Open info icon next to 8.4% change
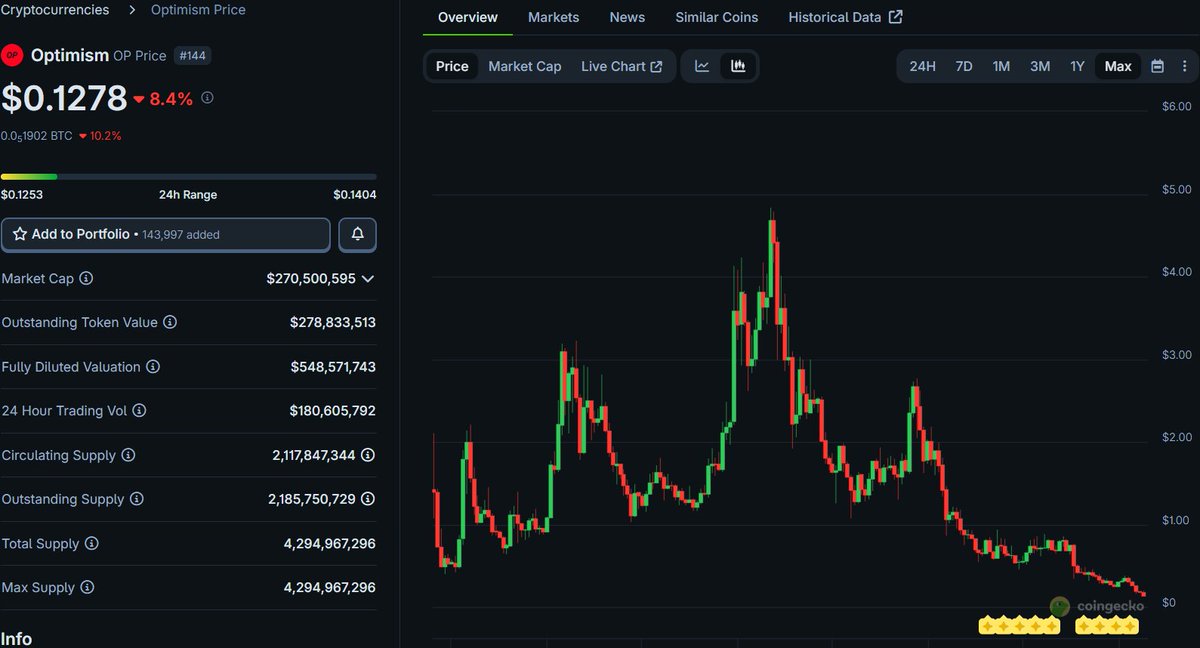 207,98
